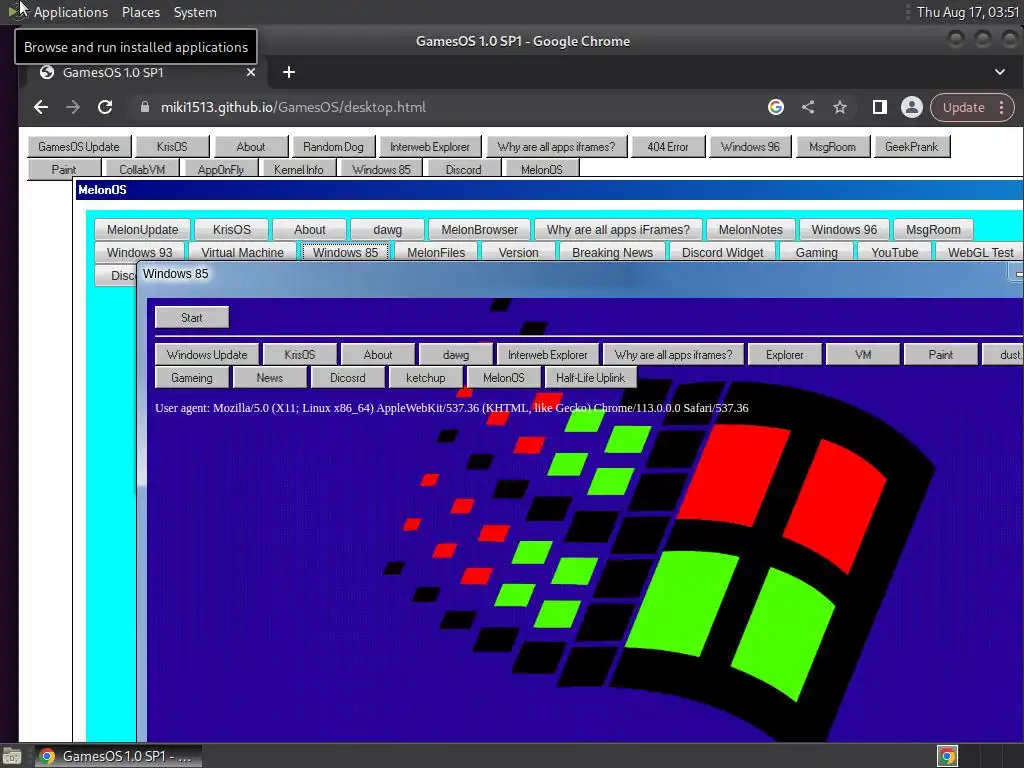Click the padlock site info icon
This screenshot has width=1024, height=768.
tap(145, 107)
